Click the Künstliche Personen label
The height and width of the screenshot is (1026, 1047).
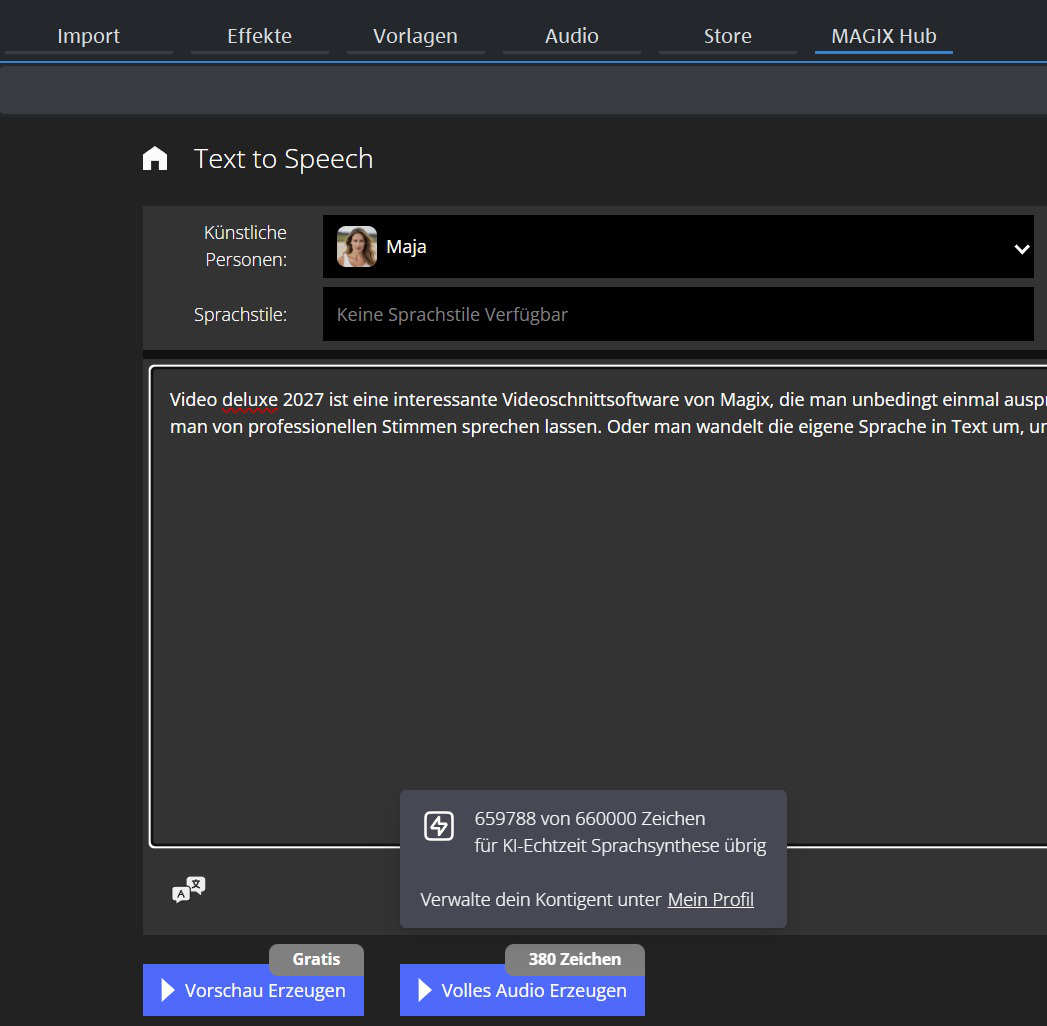(245, 246)
